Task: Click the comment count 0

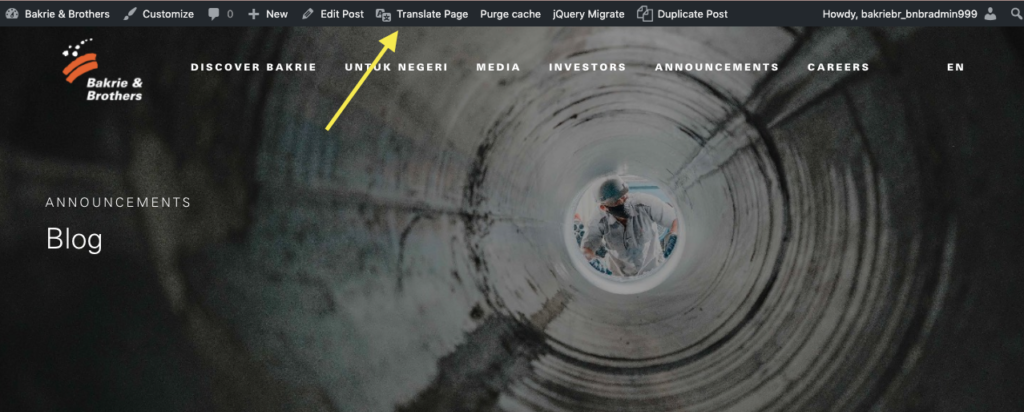Action: [x=230, y=14]
